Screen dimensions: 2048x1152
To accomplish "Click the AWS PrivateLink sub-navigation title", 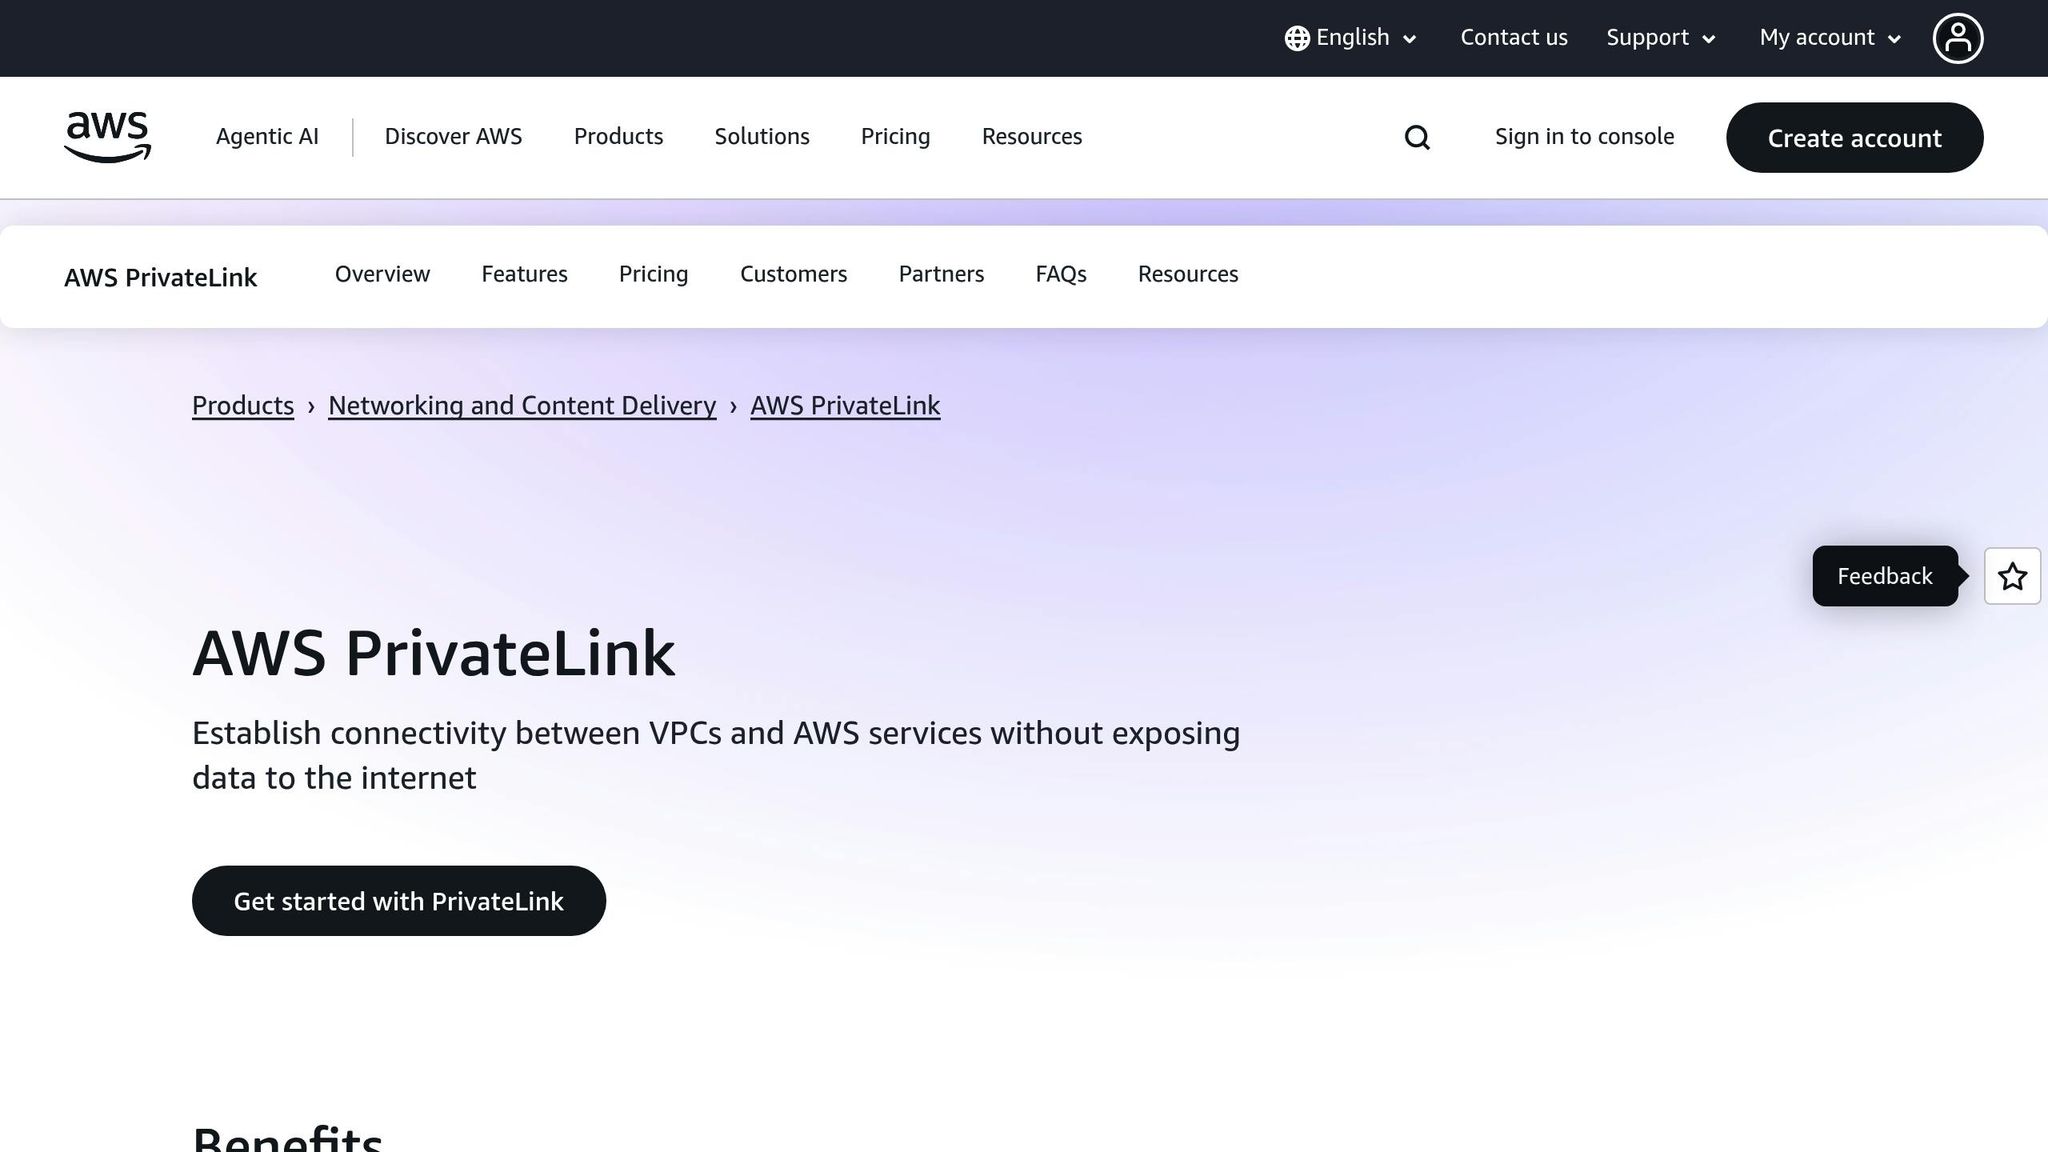I will point(160,277).
